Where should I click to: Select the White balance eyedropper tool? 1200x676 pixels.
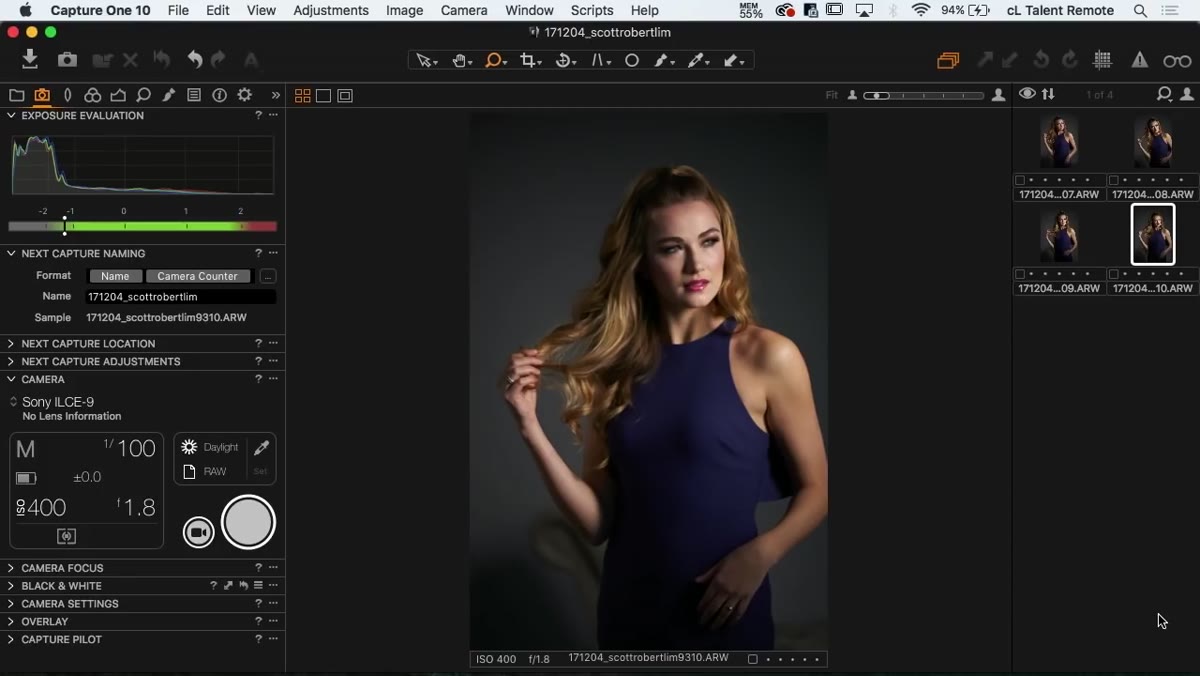[697, 61]
